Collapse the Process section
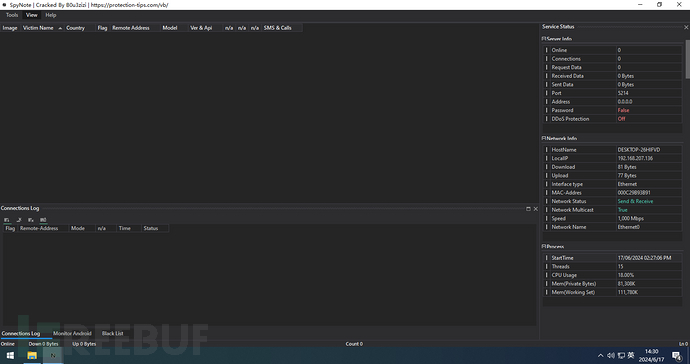The width and height of the screenshot is (690, 364). (544, 246)
